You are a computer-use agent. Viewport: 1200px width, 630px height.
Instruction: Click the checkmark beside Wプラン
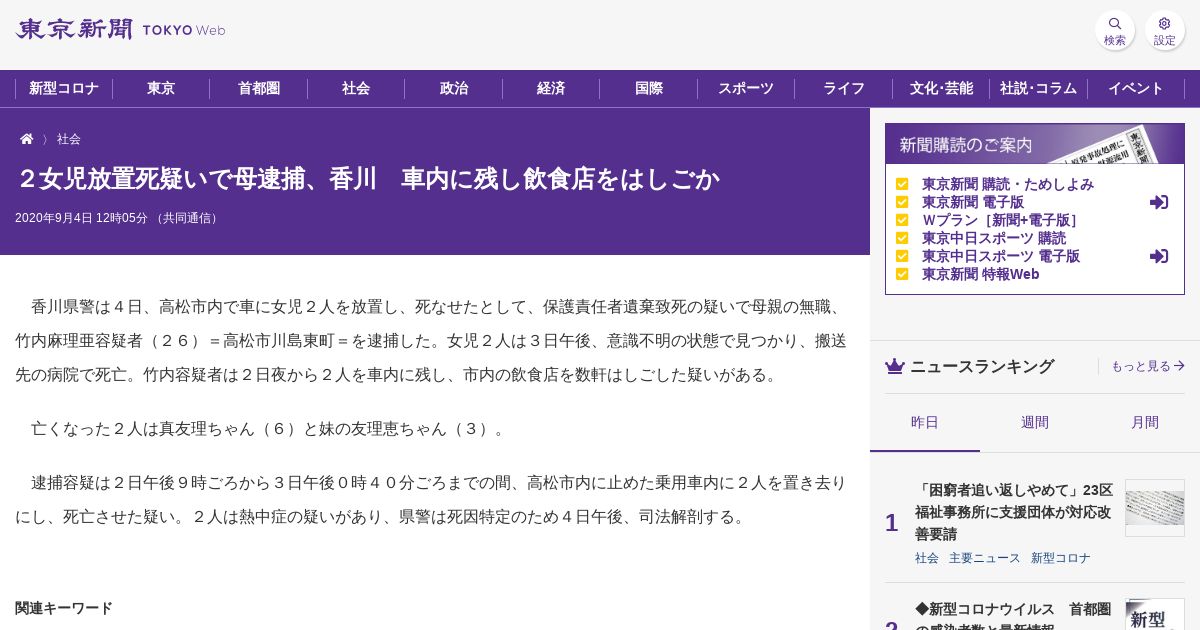902,220
